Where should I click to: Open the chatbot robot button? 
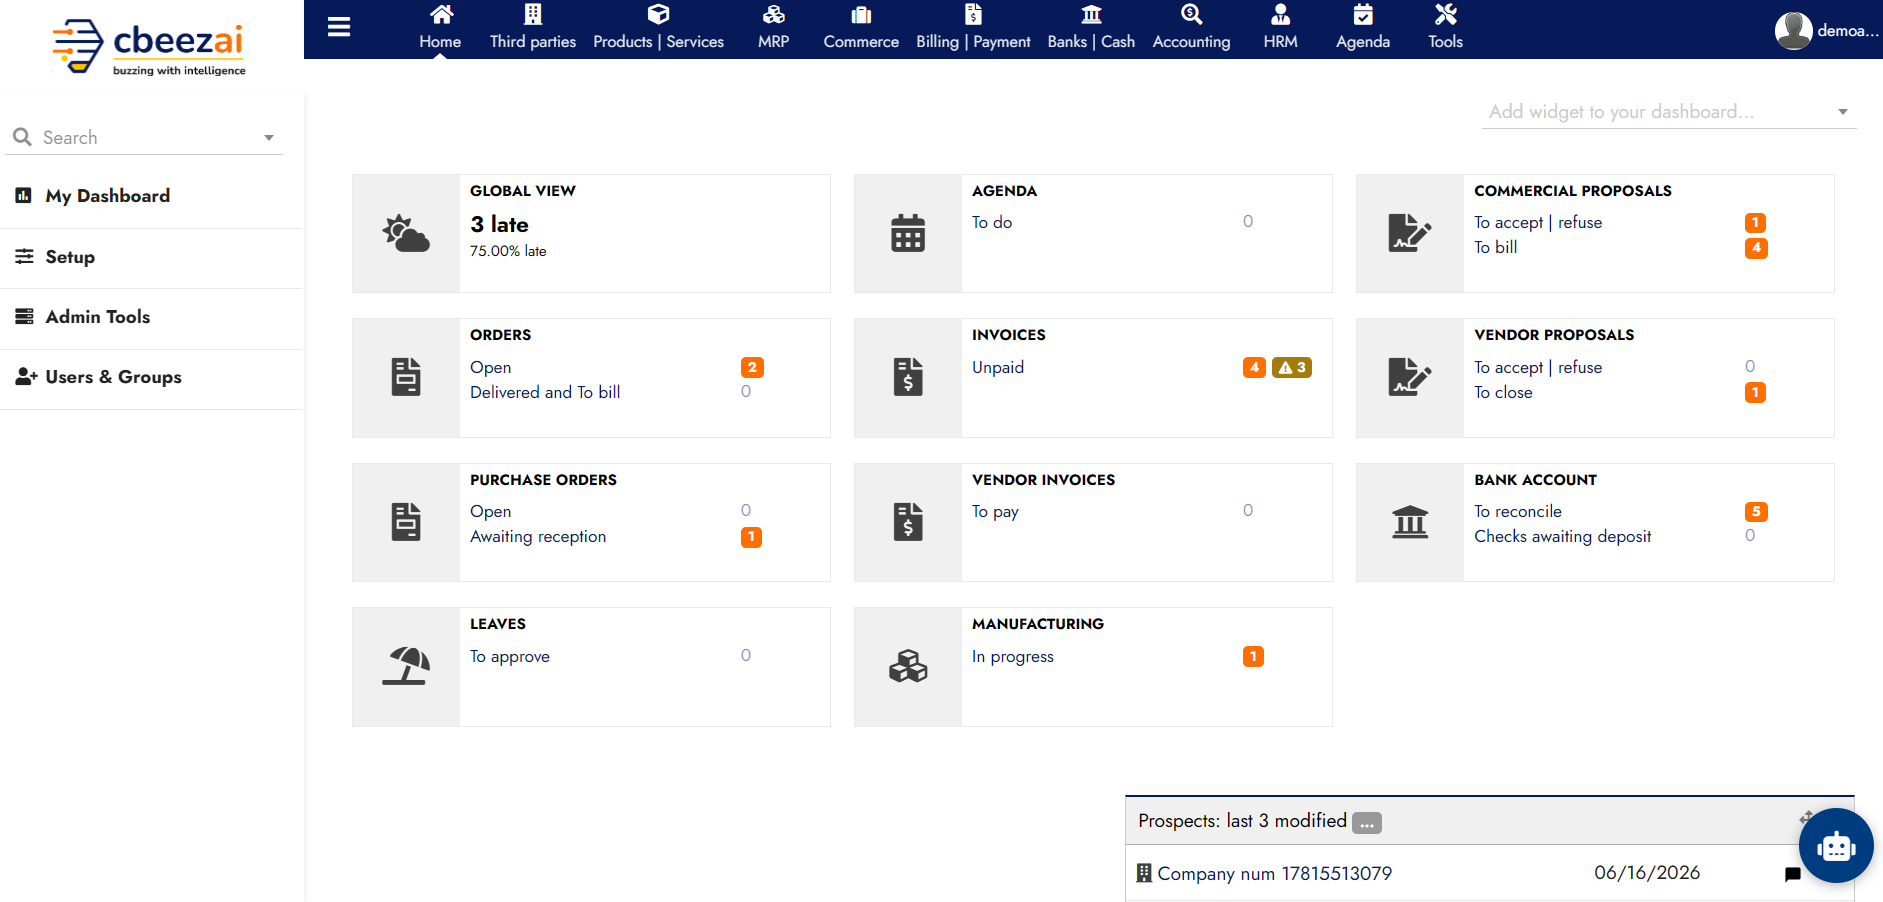[1836, 846]
